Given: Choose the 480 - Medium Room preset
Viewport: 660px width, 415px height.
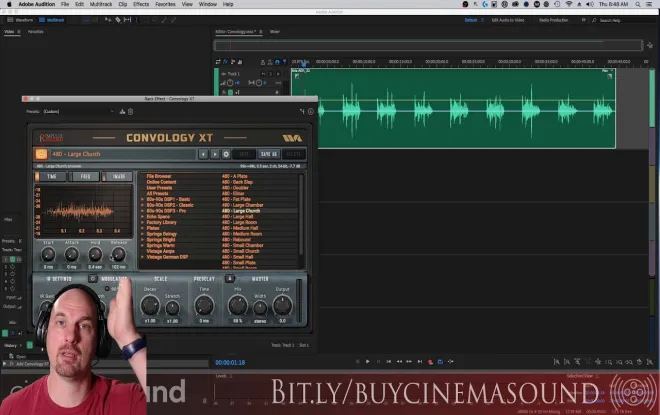Looking at the screenshot, I should click(242, 234).
